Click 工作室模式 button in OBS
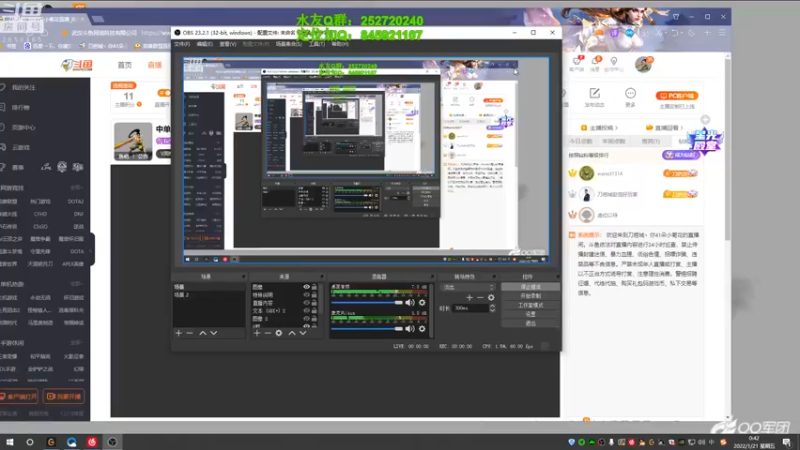The width and height of the screenshot is (800, 450). point(531,306)
